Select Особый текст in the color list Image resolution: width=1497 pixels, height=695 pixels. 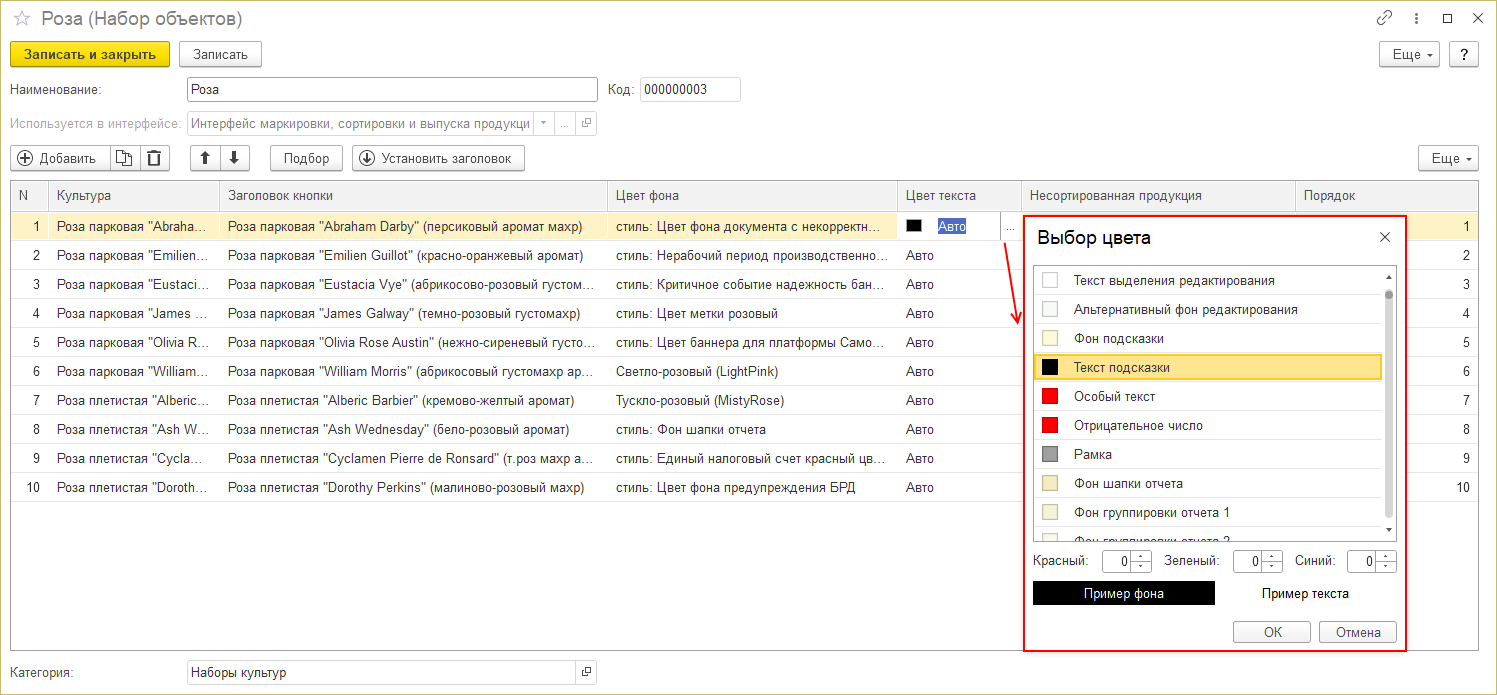(x=1114, y=397)
